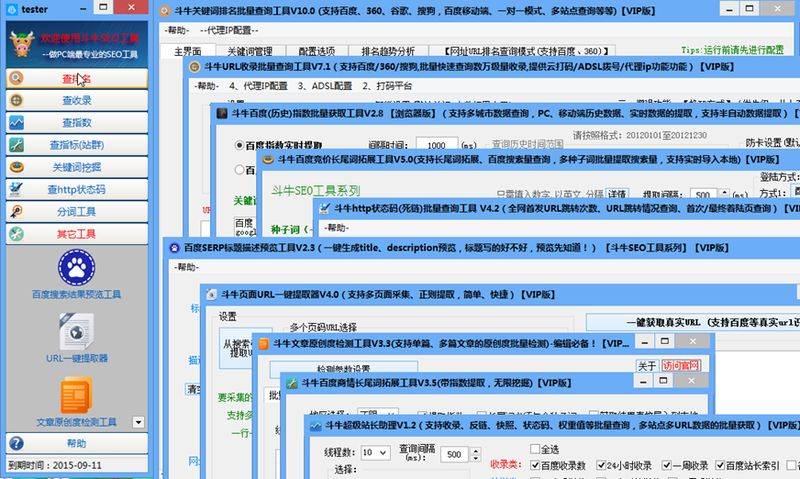Select the 百度指数实时提取 radio button
This screenshot has width=800, height=479.
(x=238, y=145)
